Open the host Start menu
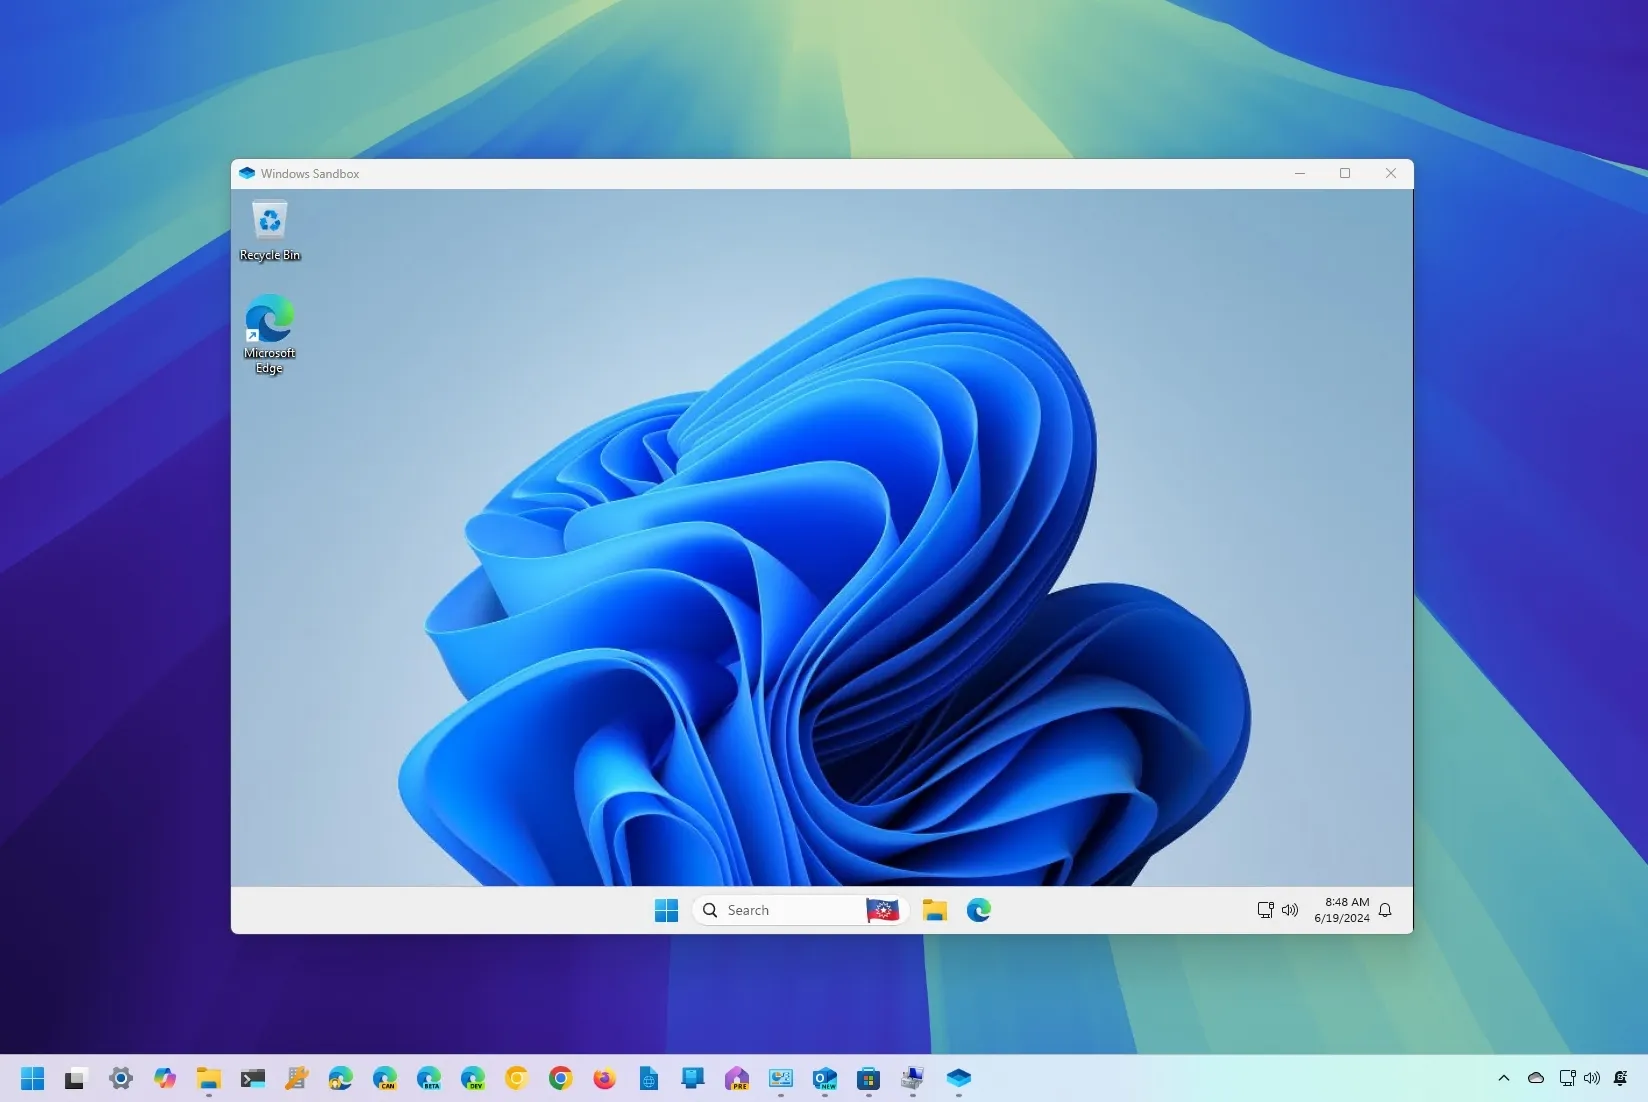Image resolution: width=1648 pixels, height=1102 pixels. pyautogui.click(x=31, y=1080)
